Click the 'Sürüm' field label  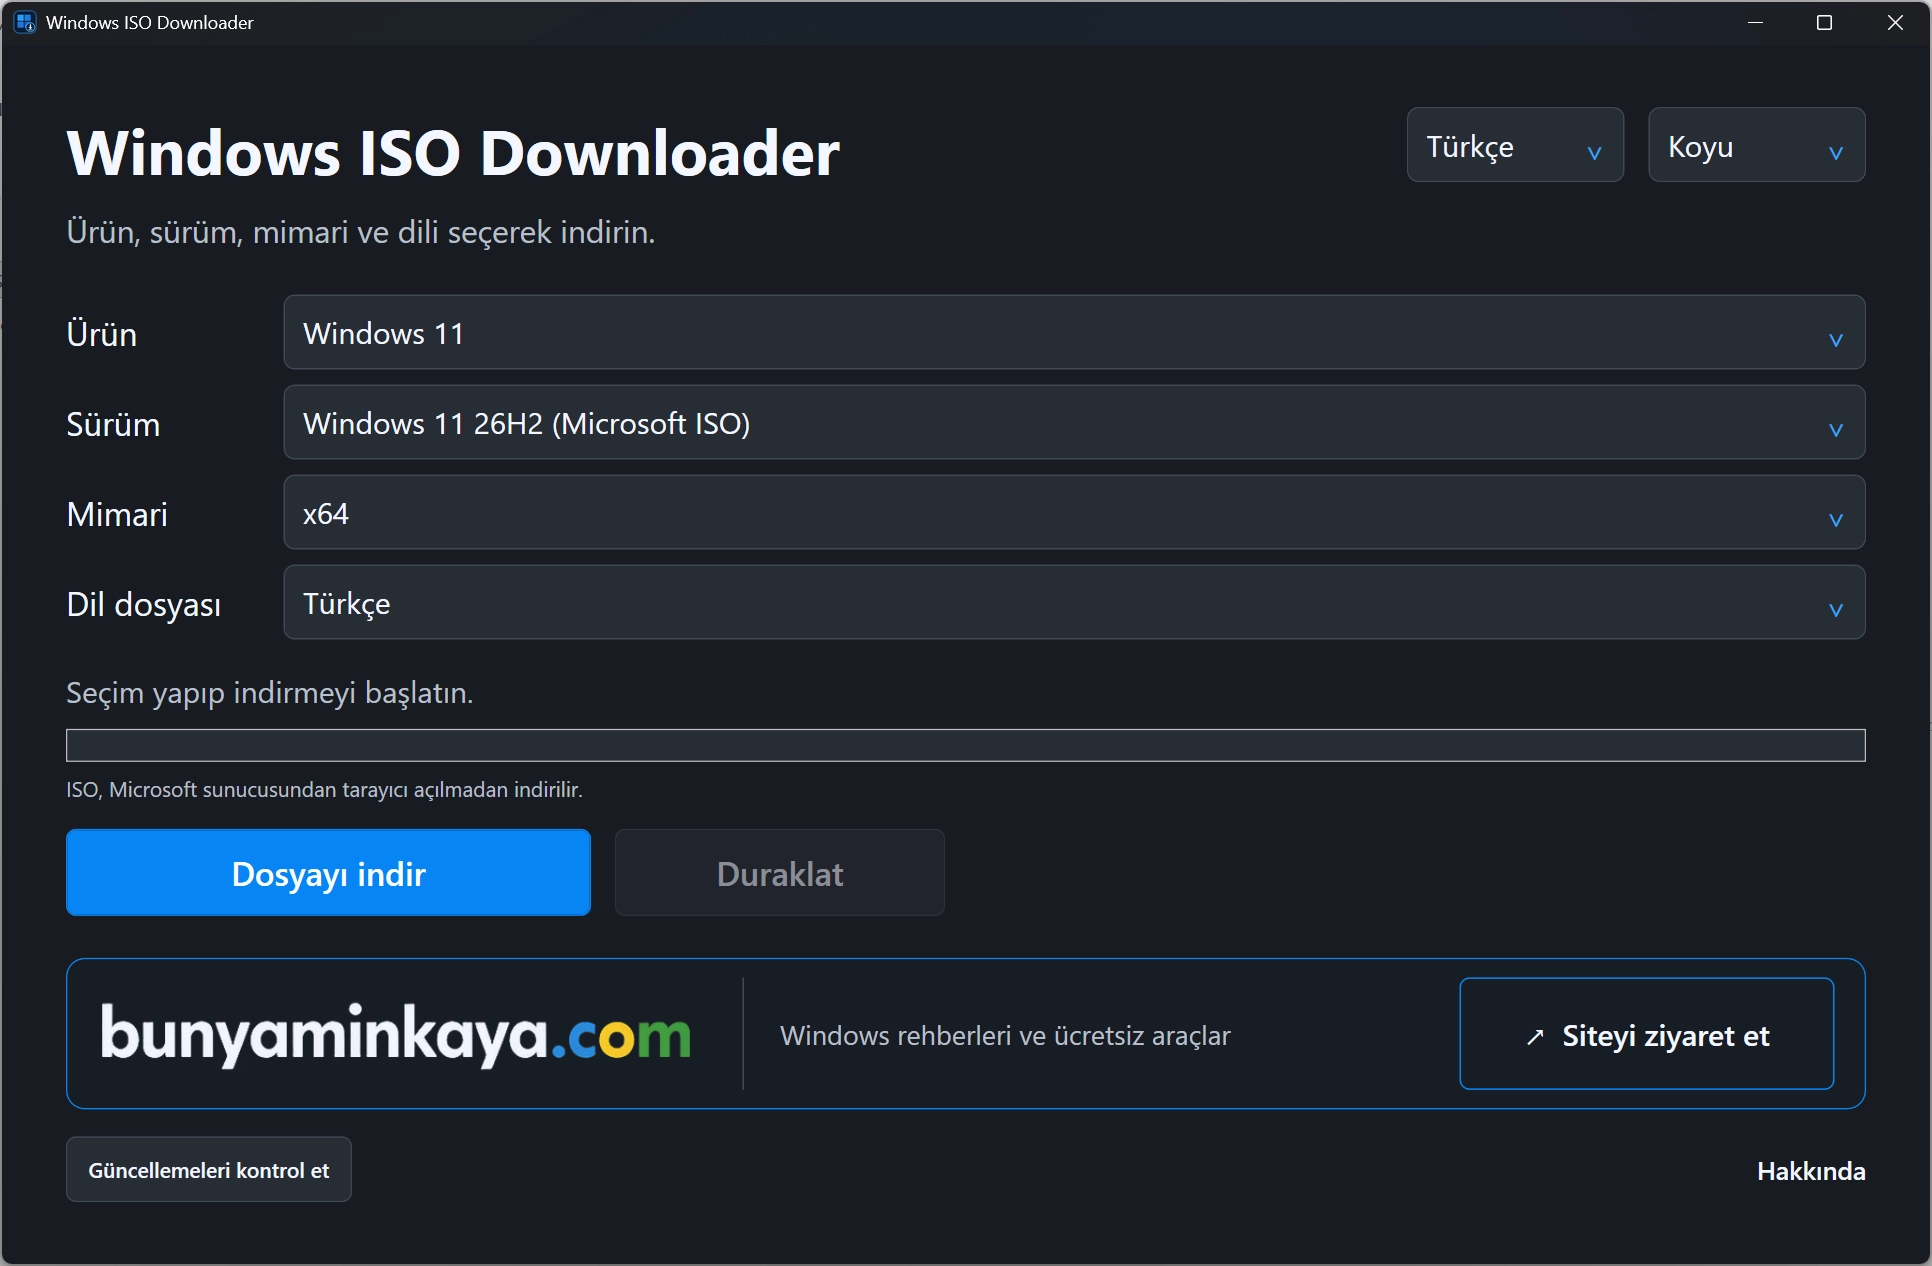tap(113, 424)
